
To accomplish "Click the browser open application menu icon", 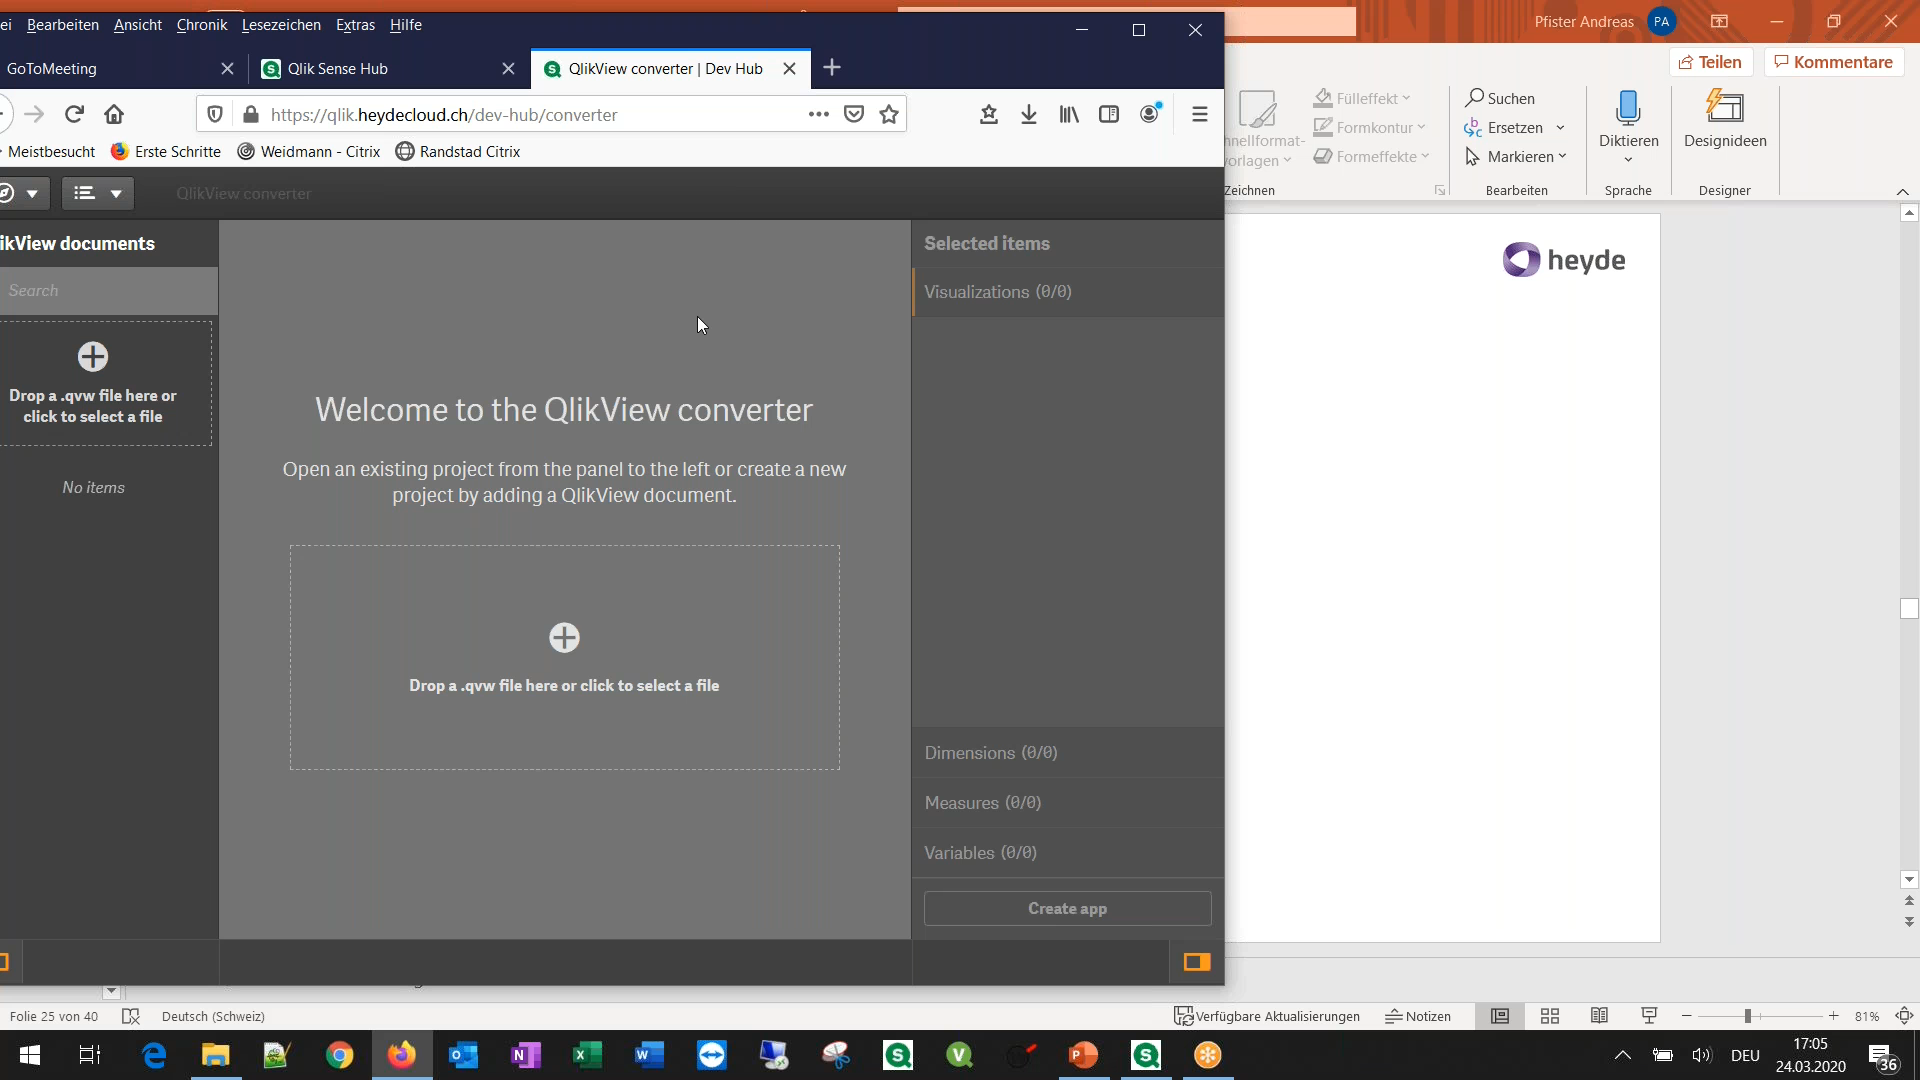I will point(1200,115).
